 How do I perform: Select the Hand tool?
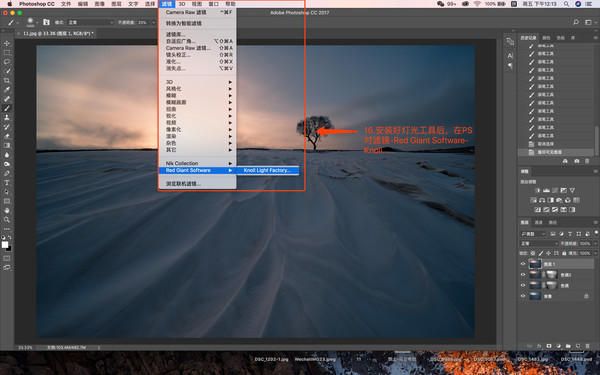coord(7,210)
